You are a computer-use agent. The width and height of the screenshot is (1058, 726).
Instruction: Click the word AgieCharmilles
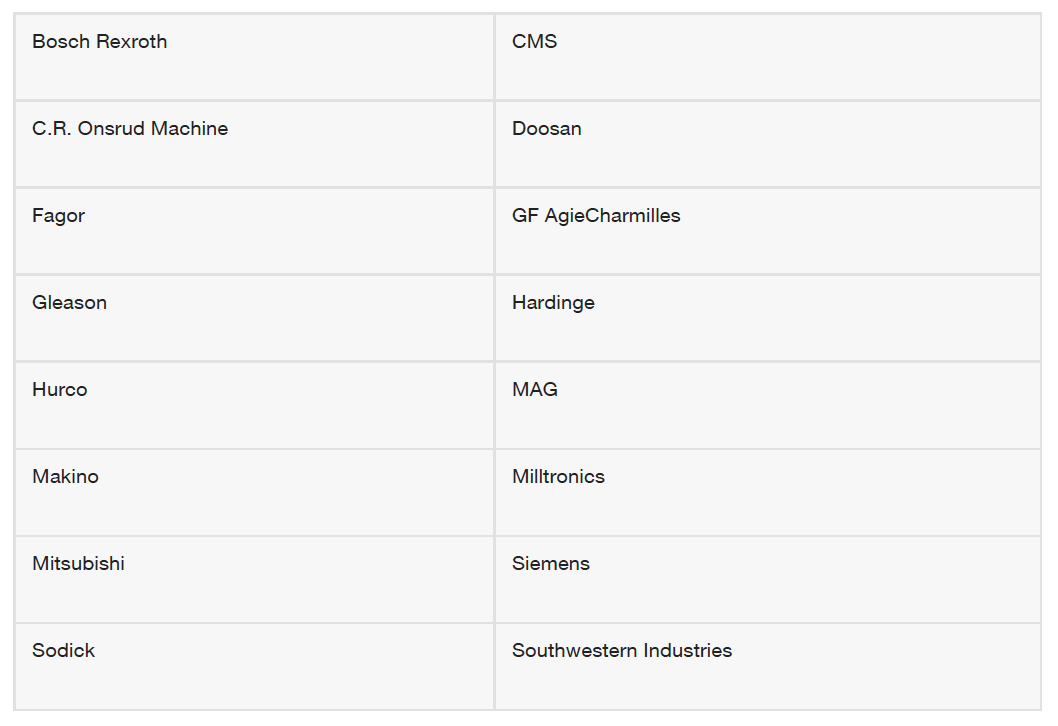[613, 216]
